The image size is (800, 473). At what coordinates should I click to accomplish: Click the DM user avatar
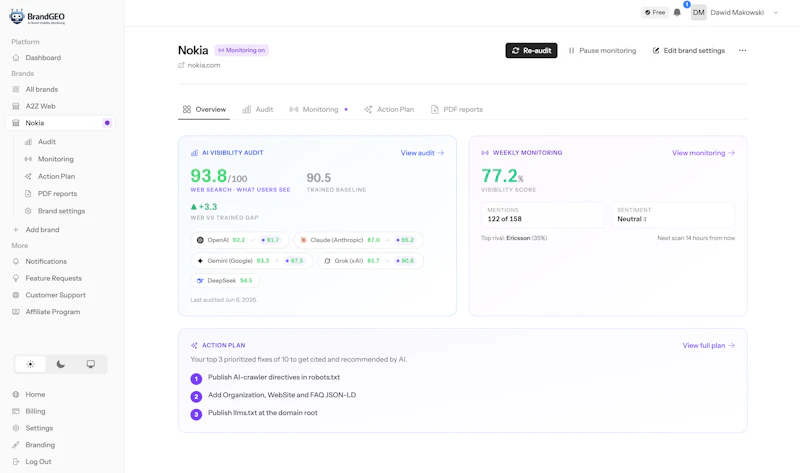pos(698,12)
